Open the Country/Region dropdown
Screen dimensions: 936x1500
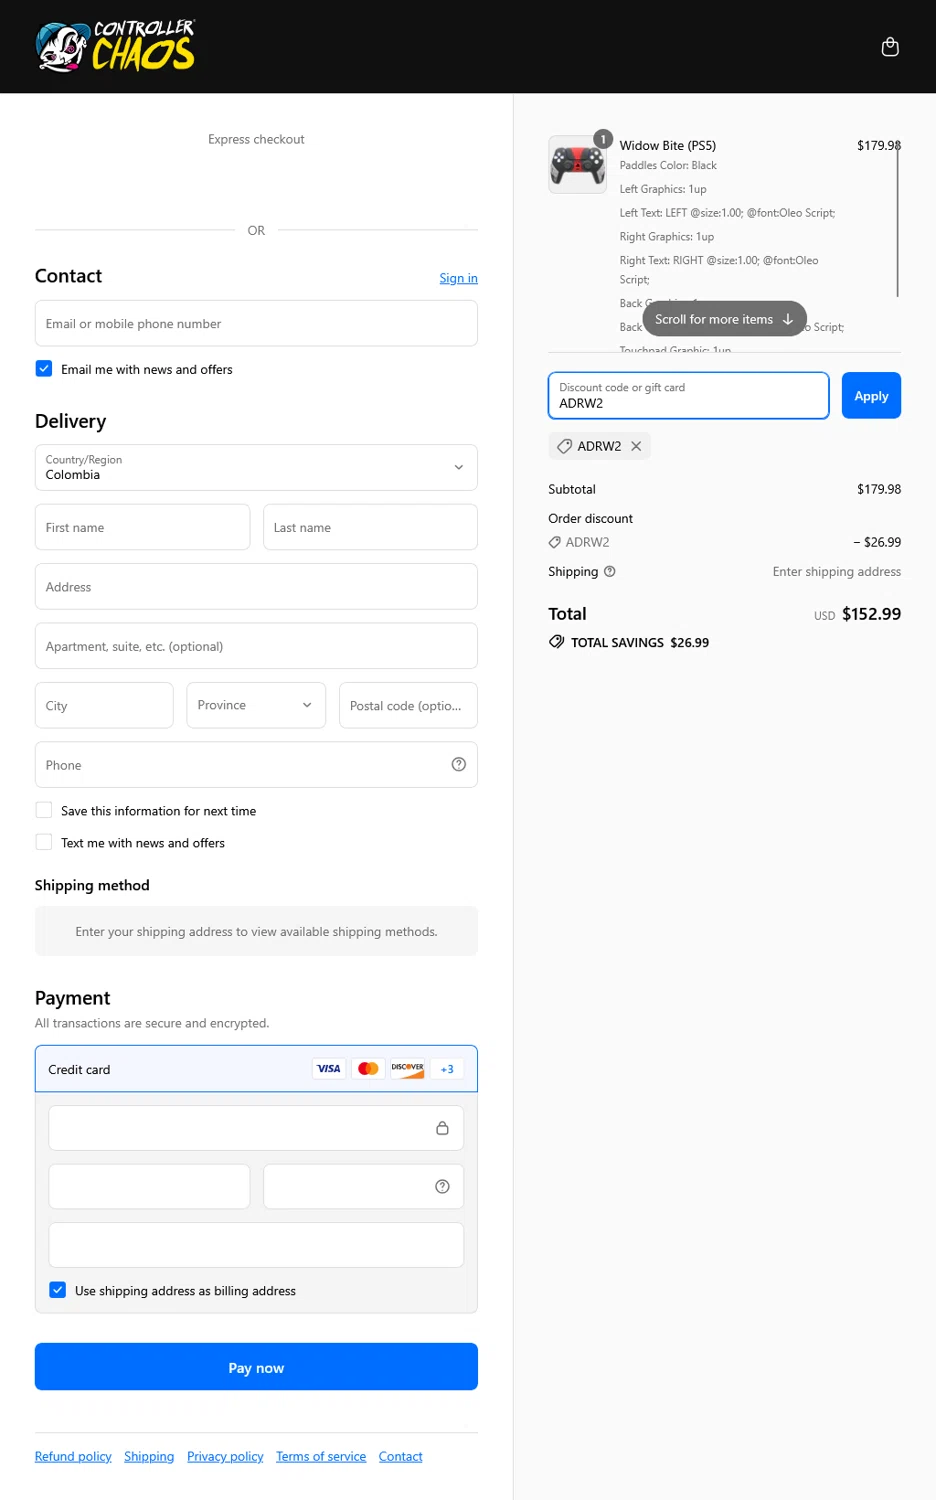coord(256,468)
